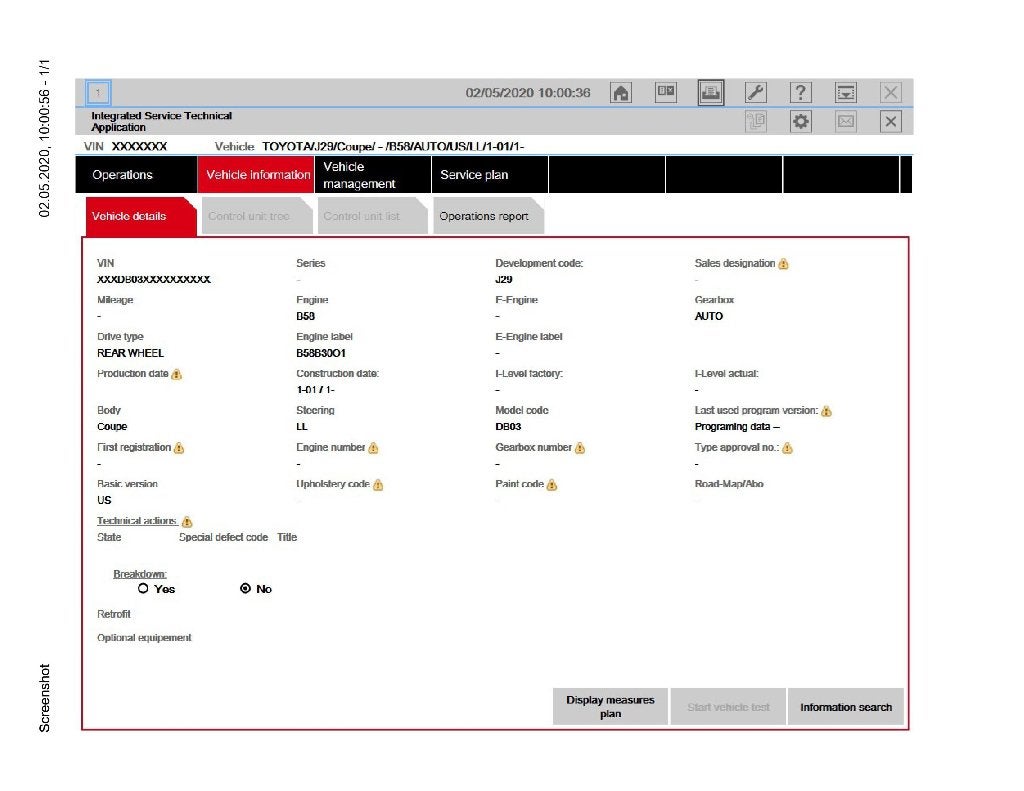Click construction date value 1-01 / 1-
The width and height of the screenshot is (1024, 791).
pos(315,390)
